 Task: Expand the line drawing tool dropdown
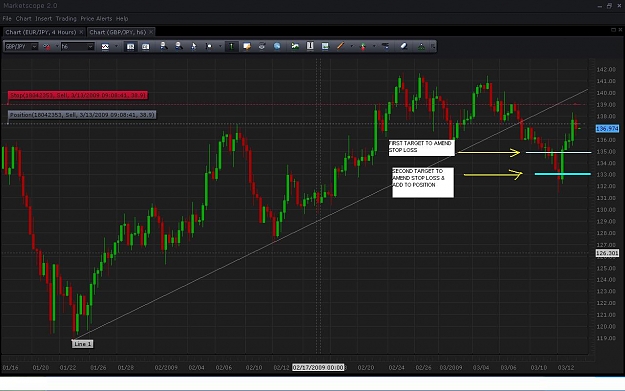click(351, 47)
